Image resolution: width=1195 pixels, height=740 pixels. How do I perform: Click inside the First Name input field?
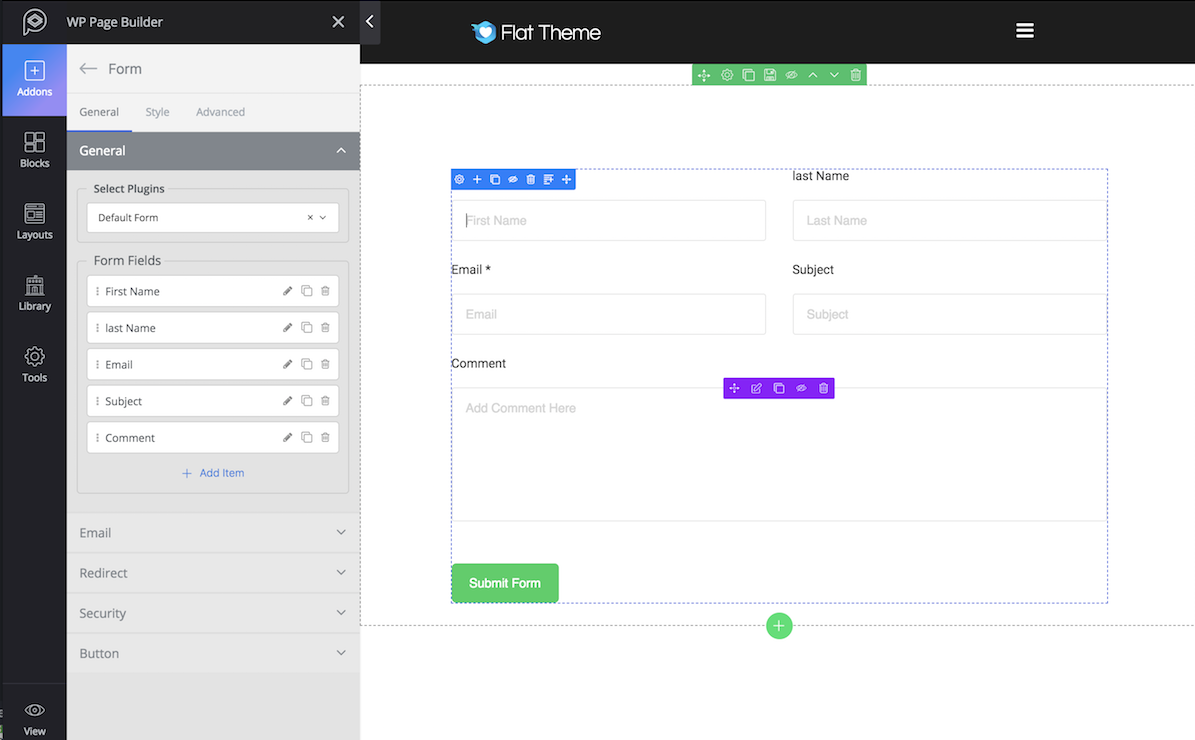[610, 220]
